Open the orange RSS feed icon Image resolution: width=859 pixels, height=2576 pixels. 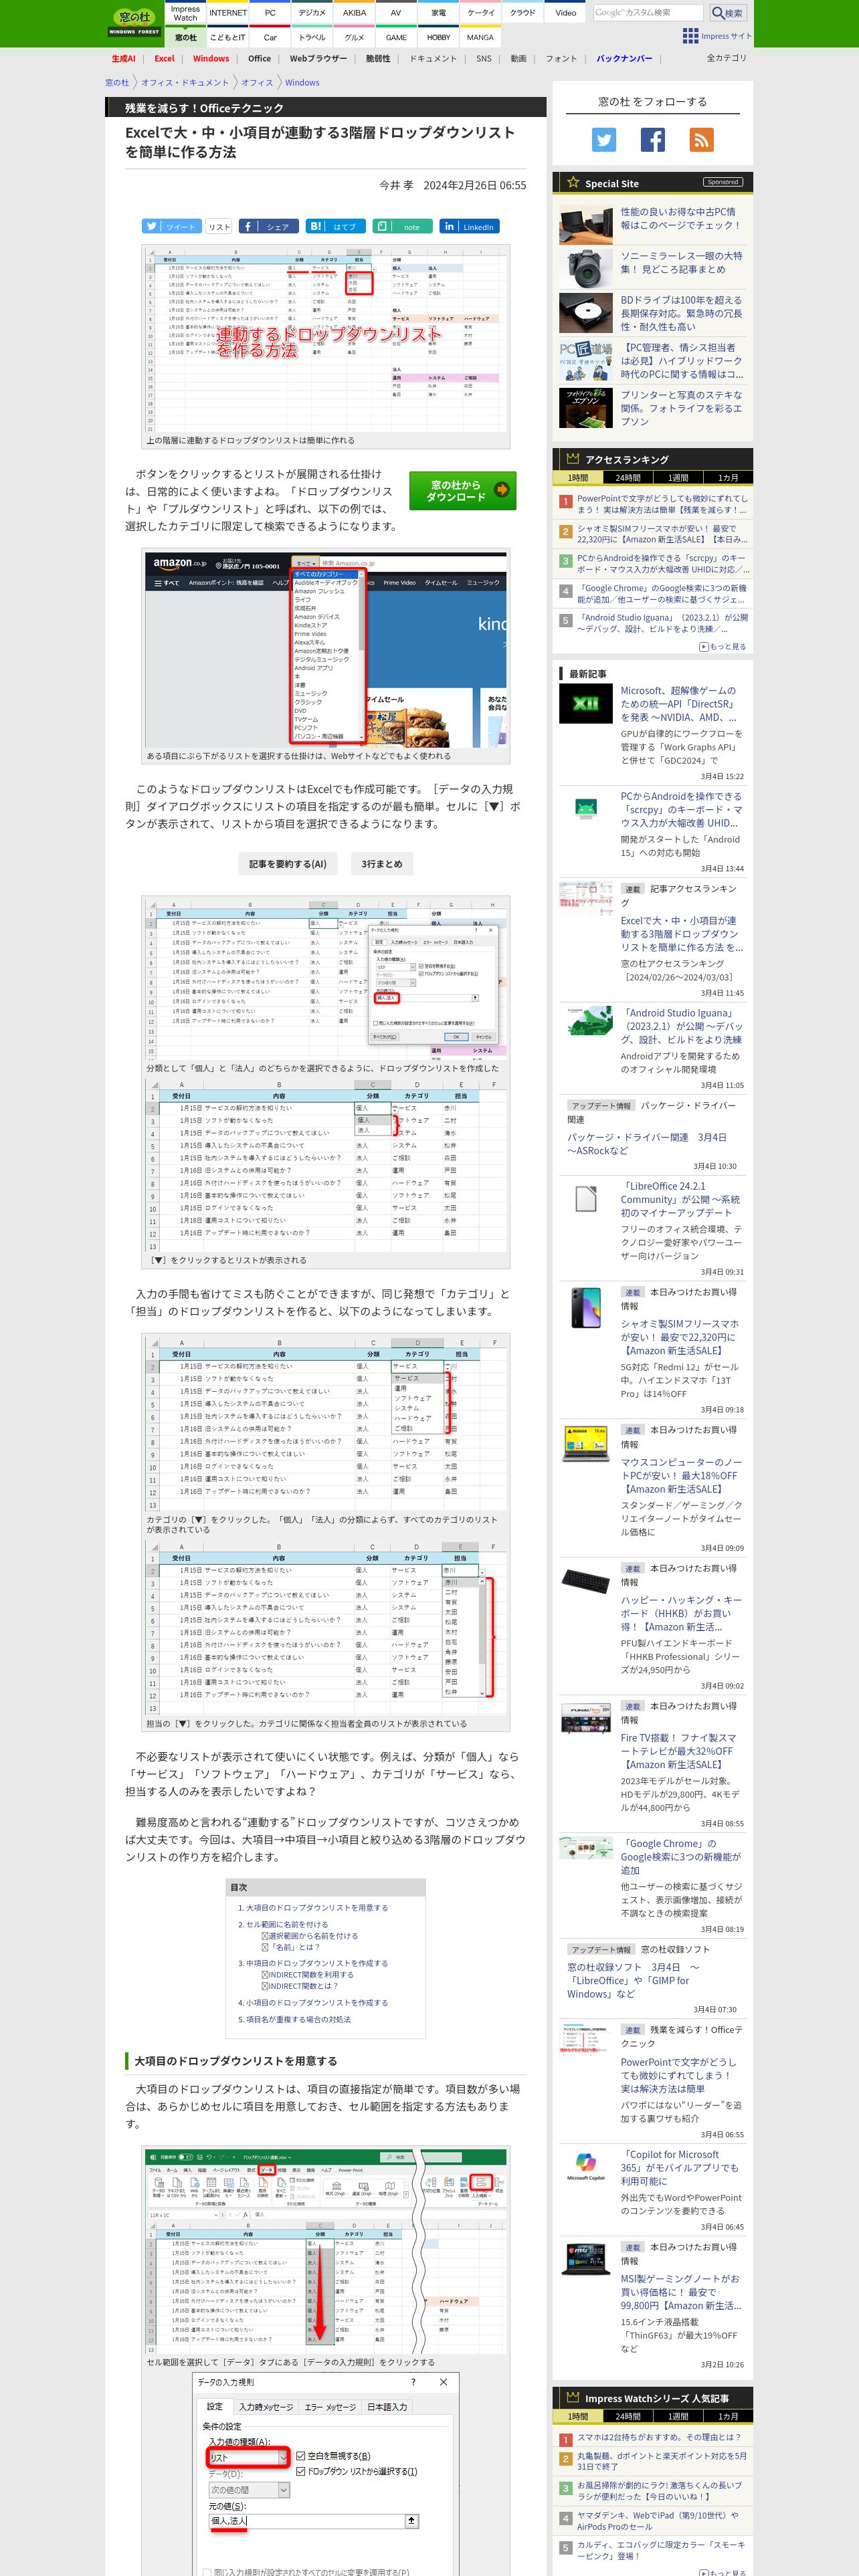(701, 140)
